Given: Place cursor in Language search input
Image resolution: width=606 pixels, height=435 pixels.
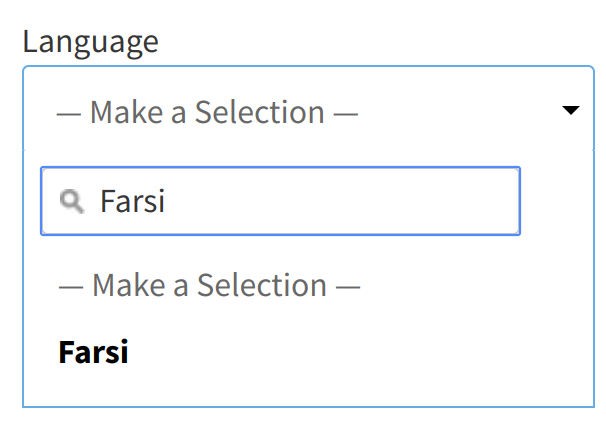Looking at the screenshot, I should pos(300,202).
